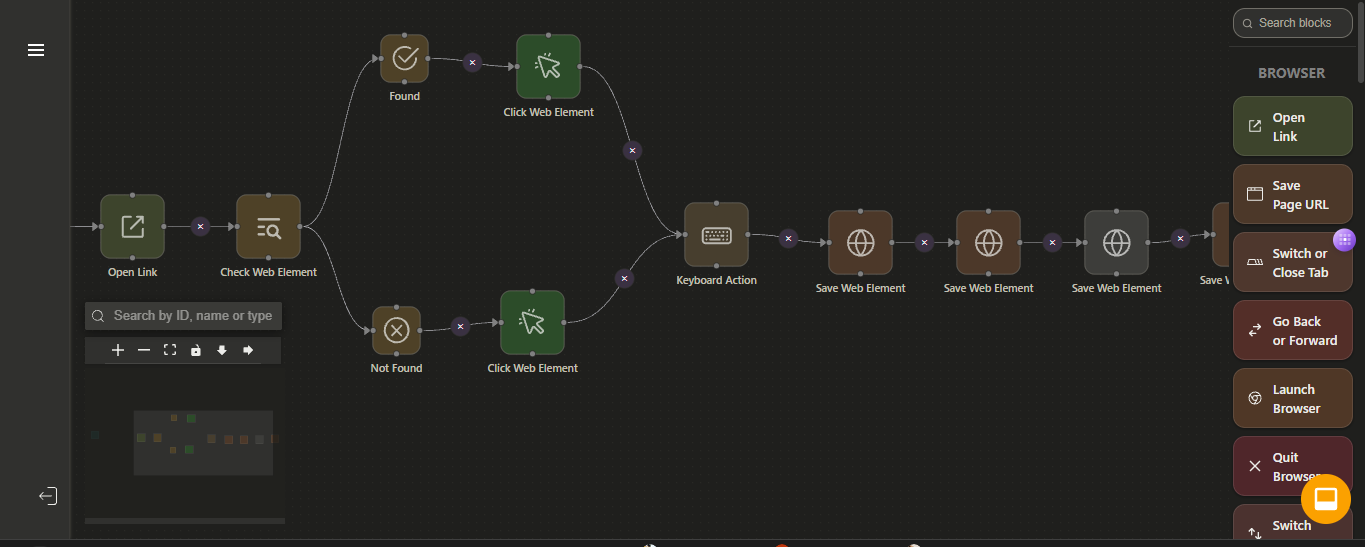Viewport: 1365px width, 547px height.
Task: Delete edge between Open Link and Check Web Element
Action: pyautogui.click(x=200, y=227)
